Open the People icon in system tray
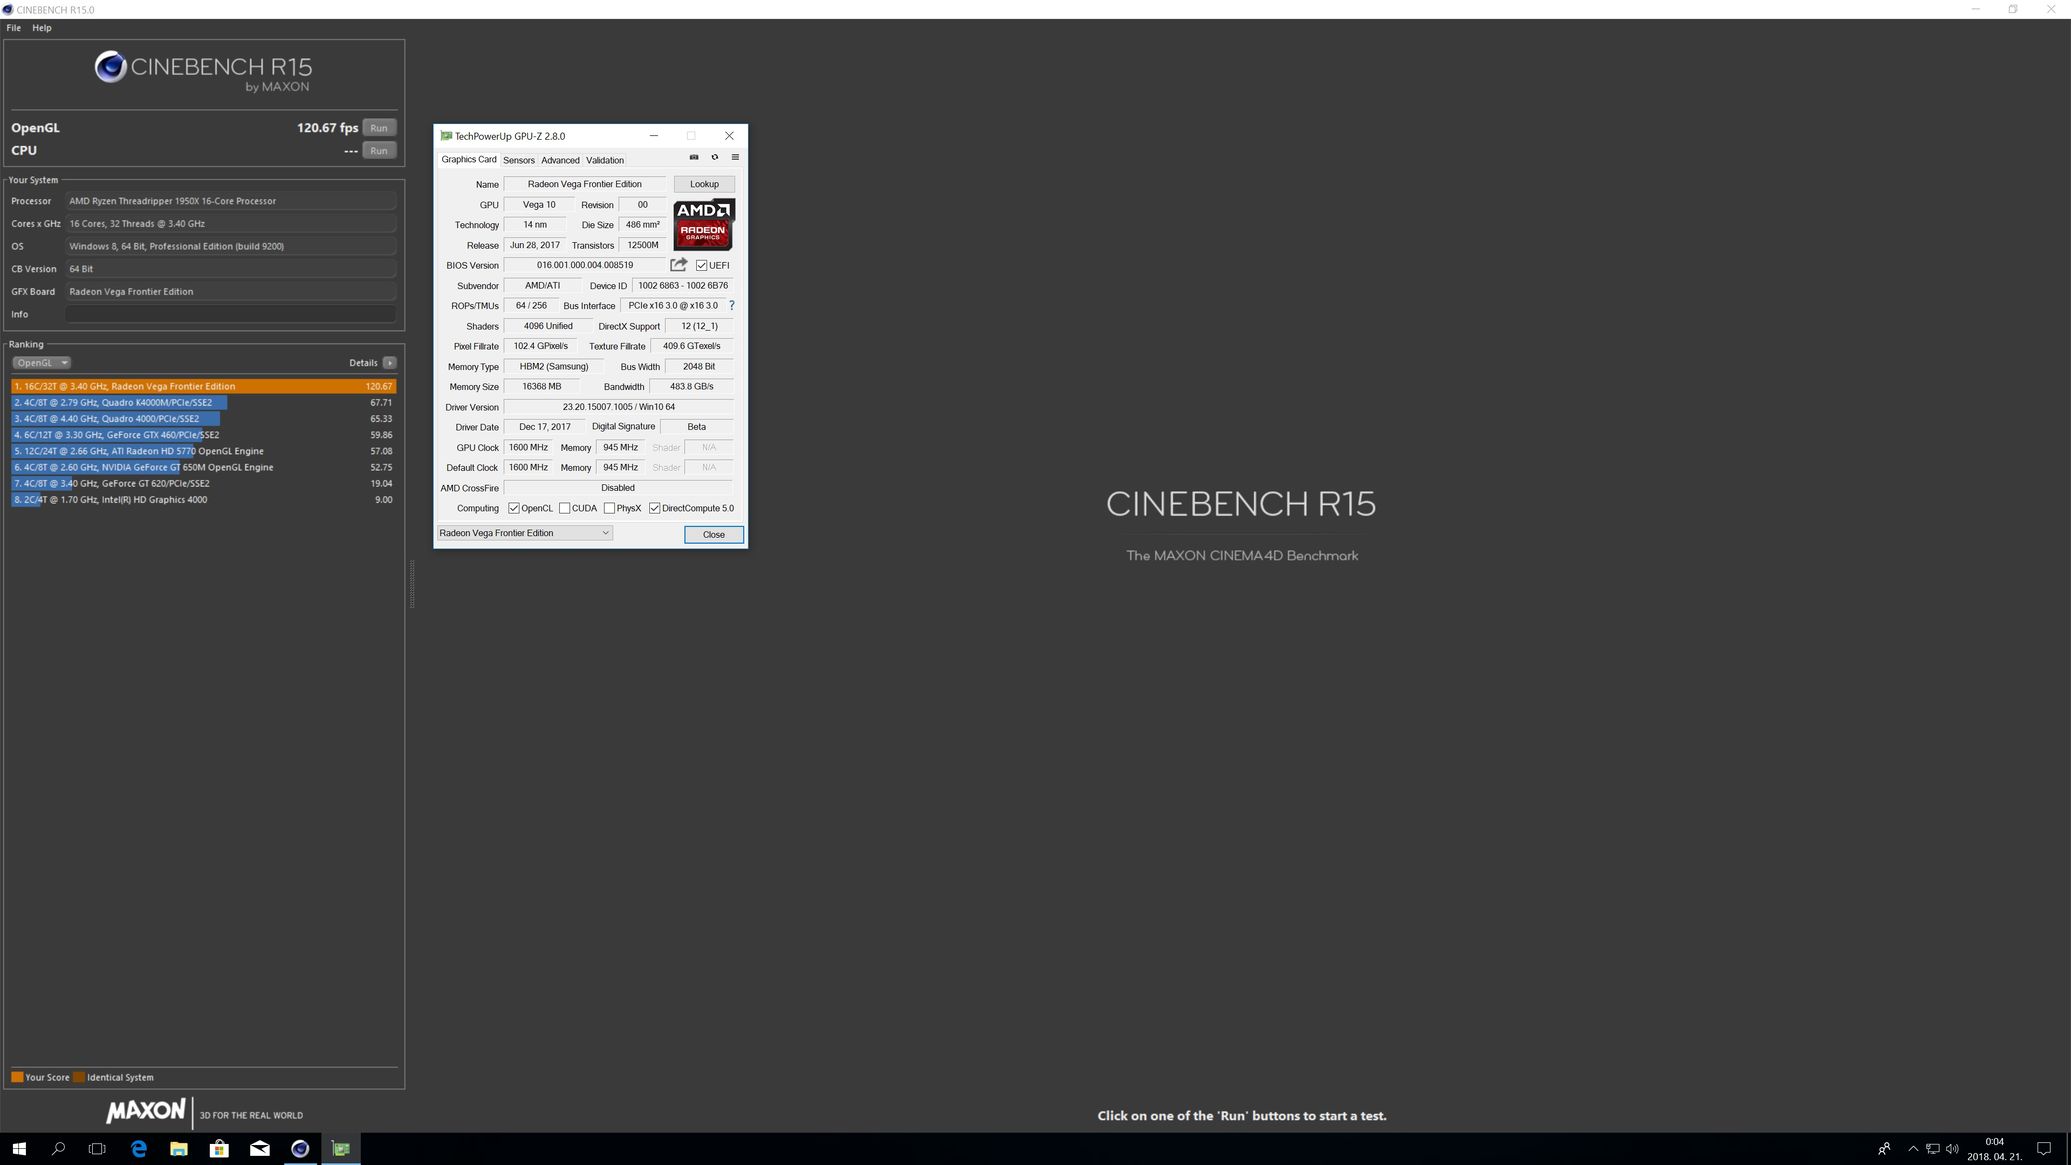This screenshot has height=1165, width=2071. (x=1884, y=1149)
